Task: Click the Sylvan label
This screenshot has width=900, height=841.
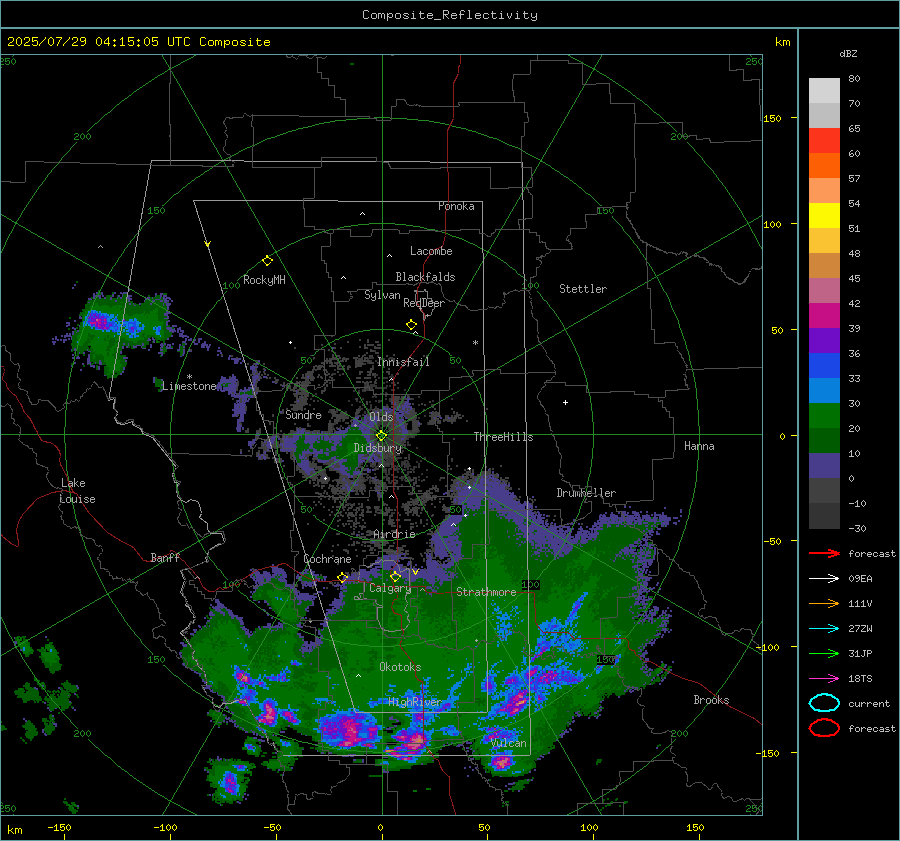Action: [x=382, y=295]
